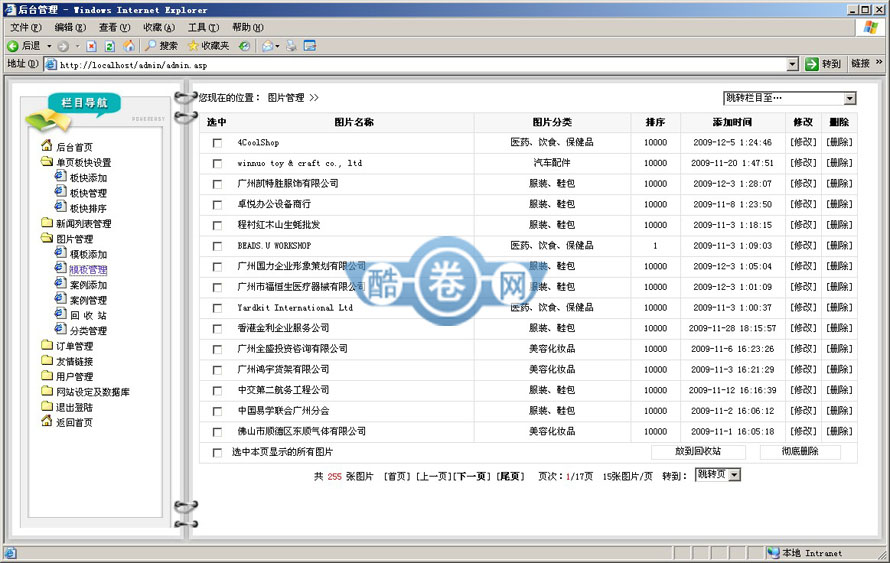This screenshot has height=563, width=890.
Task: Open the 文件(F) menu
Action: pos(26,27)
